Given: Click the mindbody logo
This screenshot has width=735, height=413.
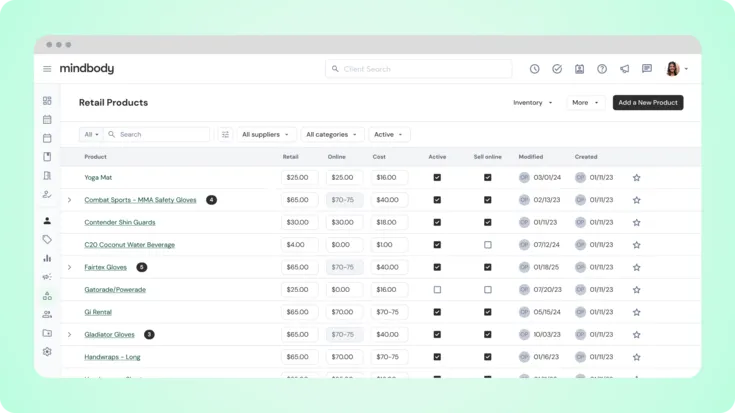Looking at the screenshot, I should [87, 68].
